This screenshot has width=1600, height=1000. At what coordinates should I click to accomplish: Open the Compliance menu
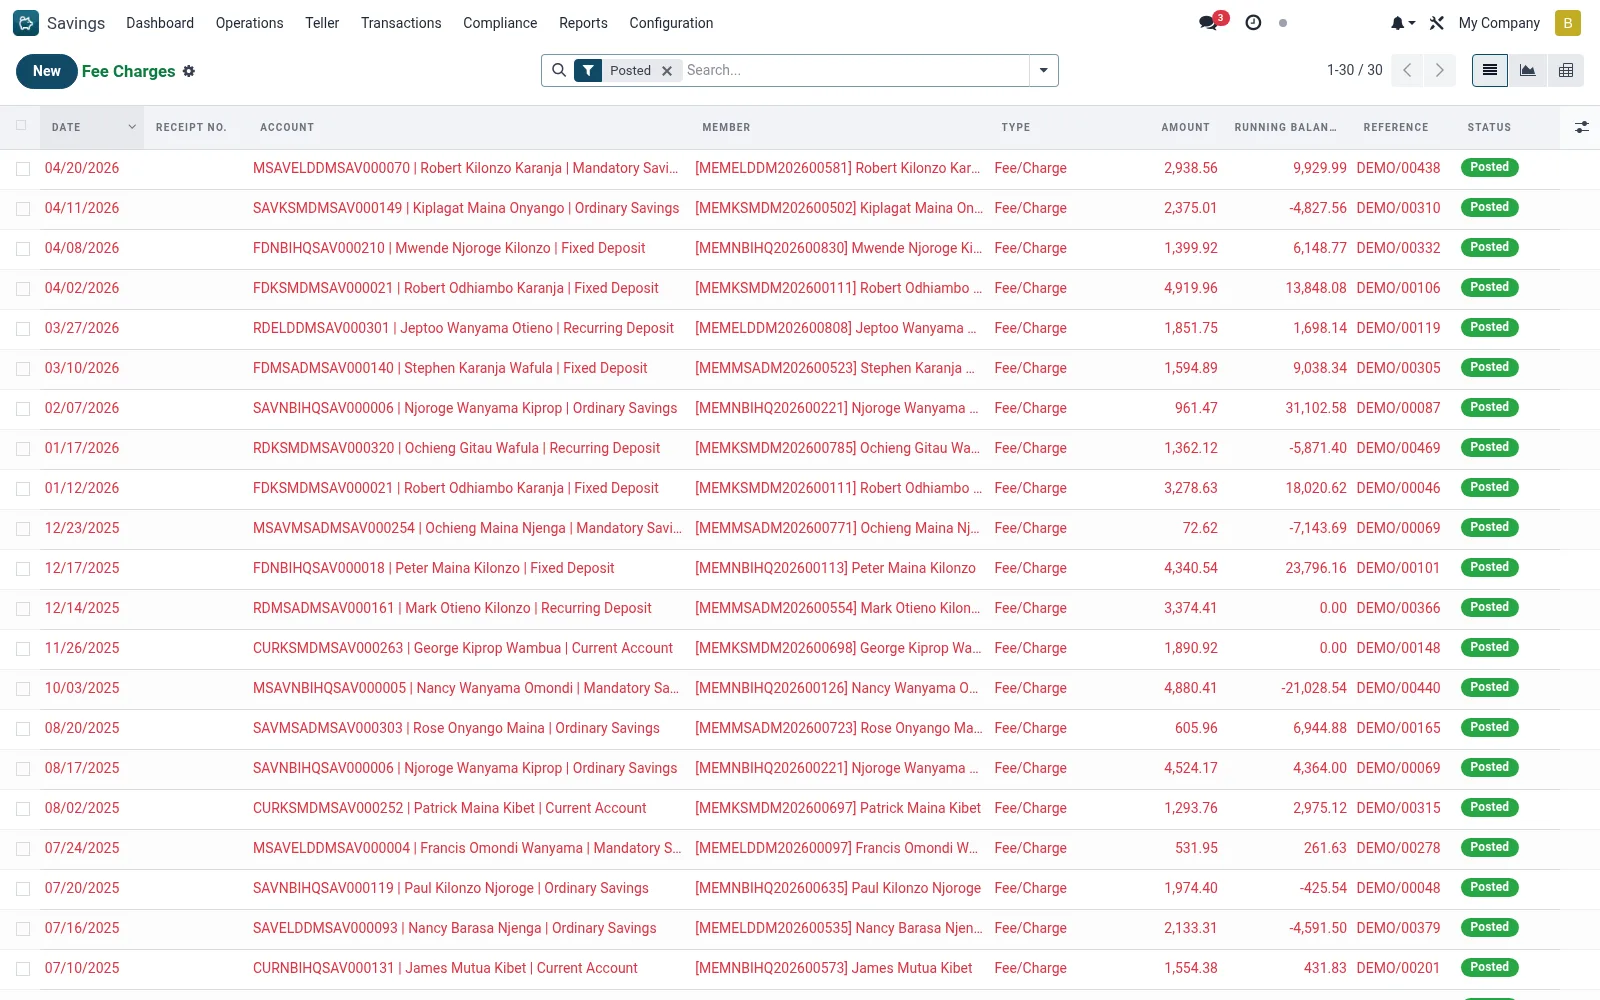500,23
